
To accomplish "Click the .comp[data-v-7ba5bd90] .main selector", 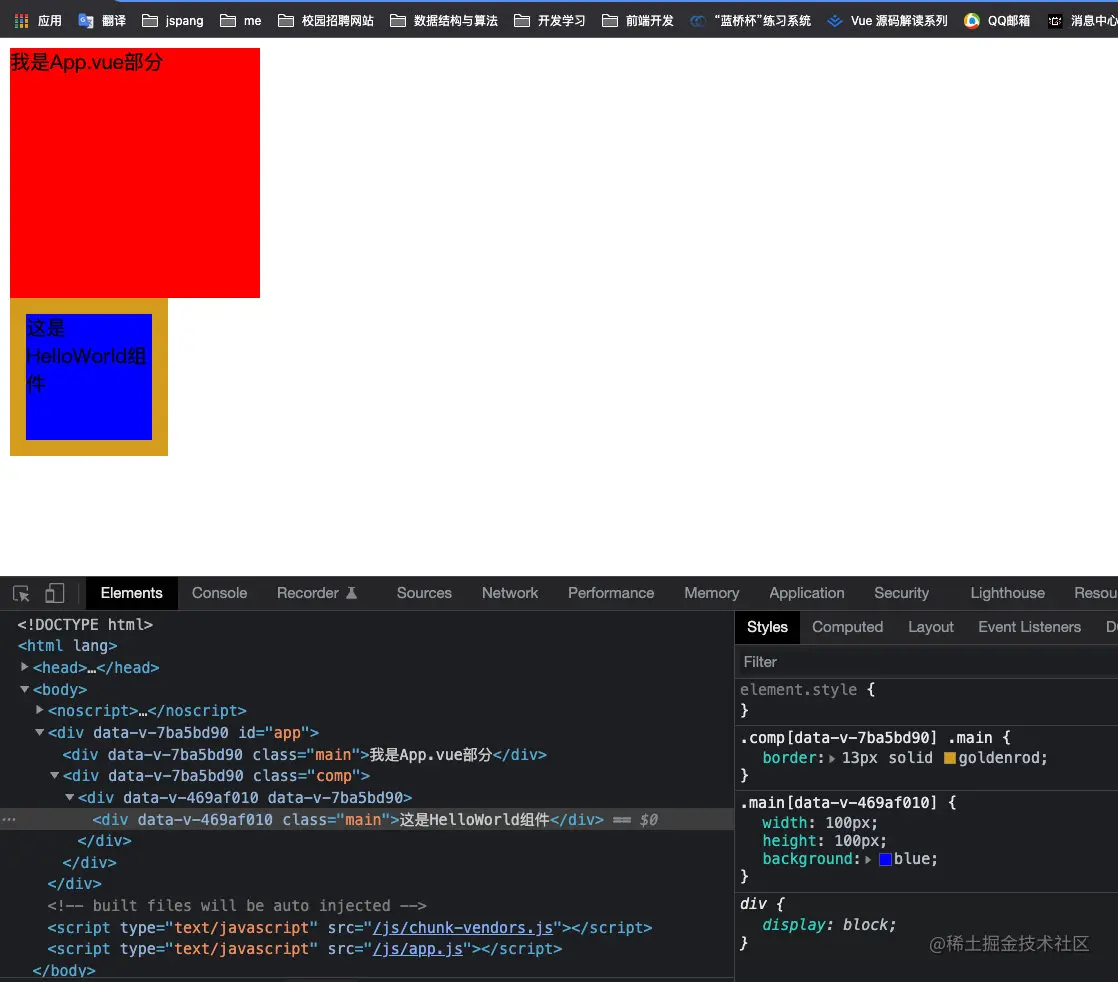I will click(x=866, y=737).
